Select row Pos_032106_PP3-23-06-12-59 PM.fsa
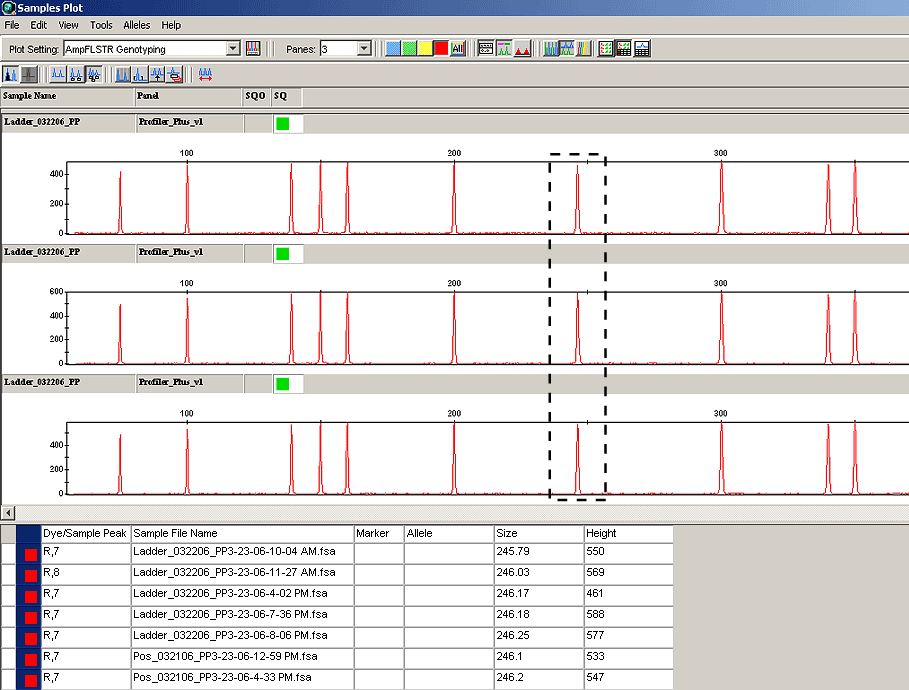The width and height of the screenshot is (909, 690). (x=337, y=657)
